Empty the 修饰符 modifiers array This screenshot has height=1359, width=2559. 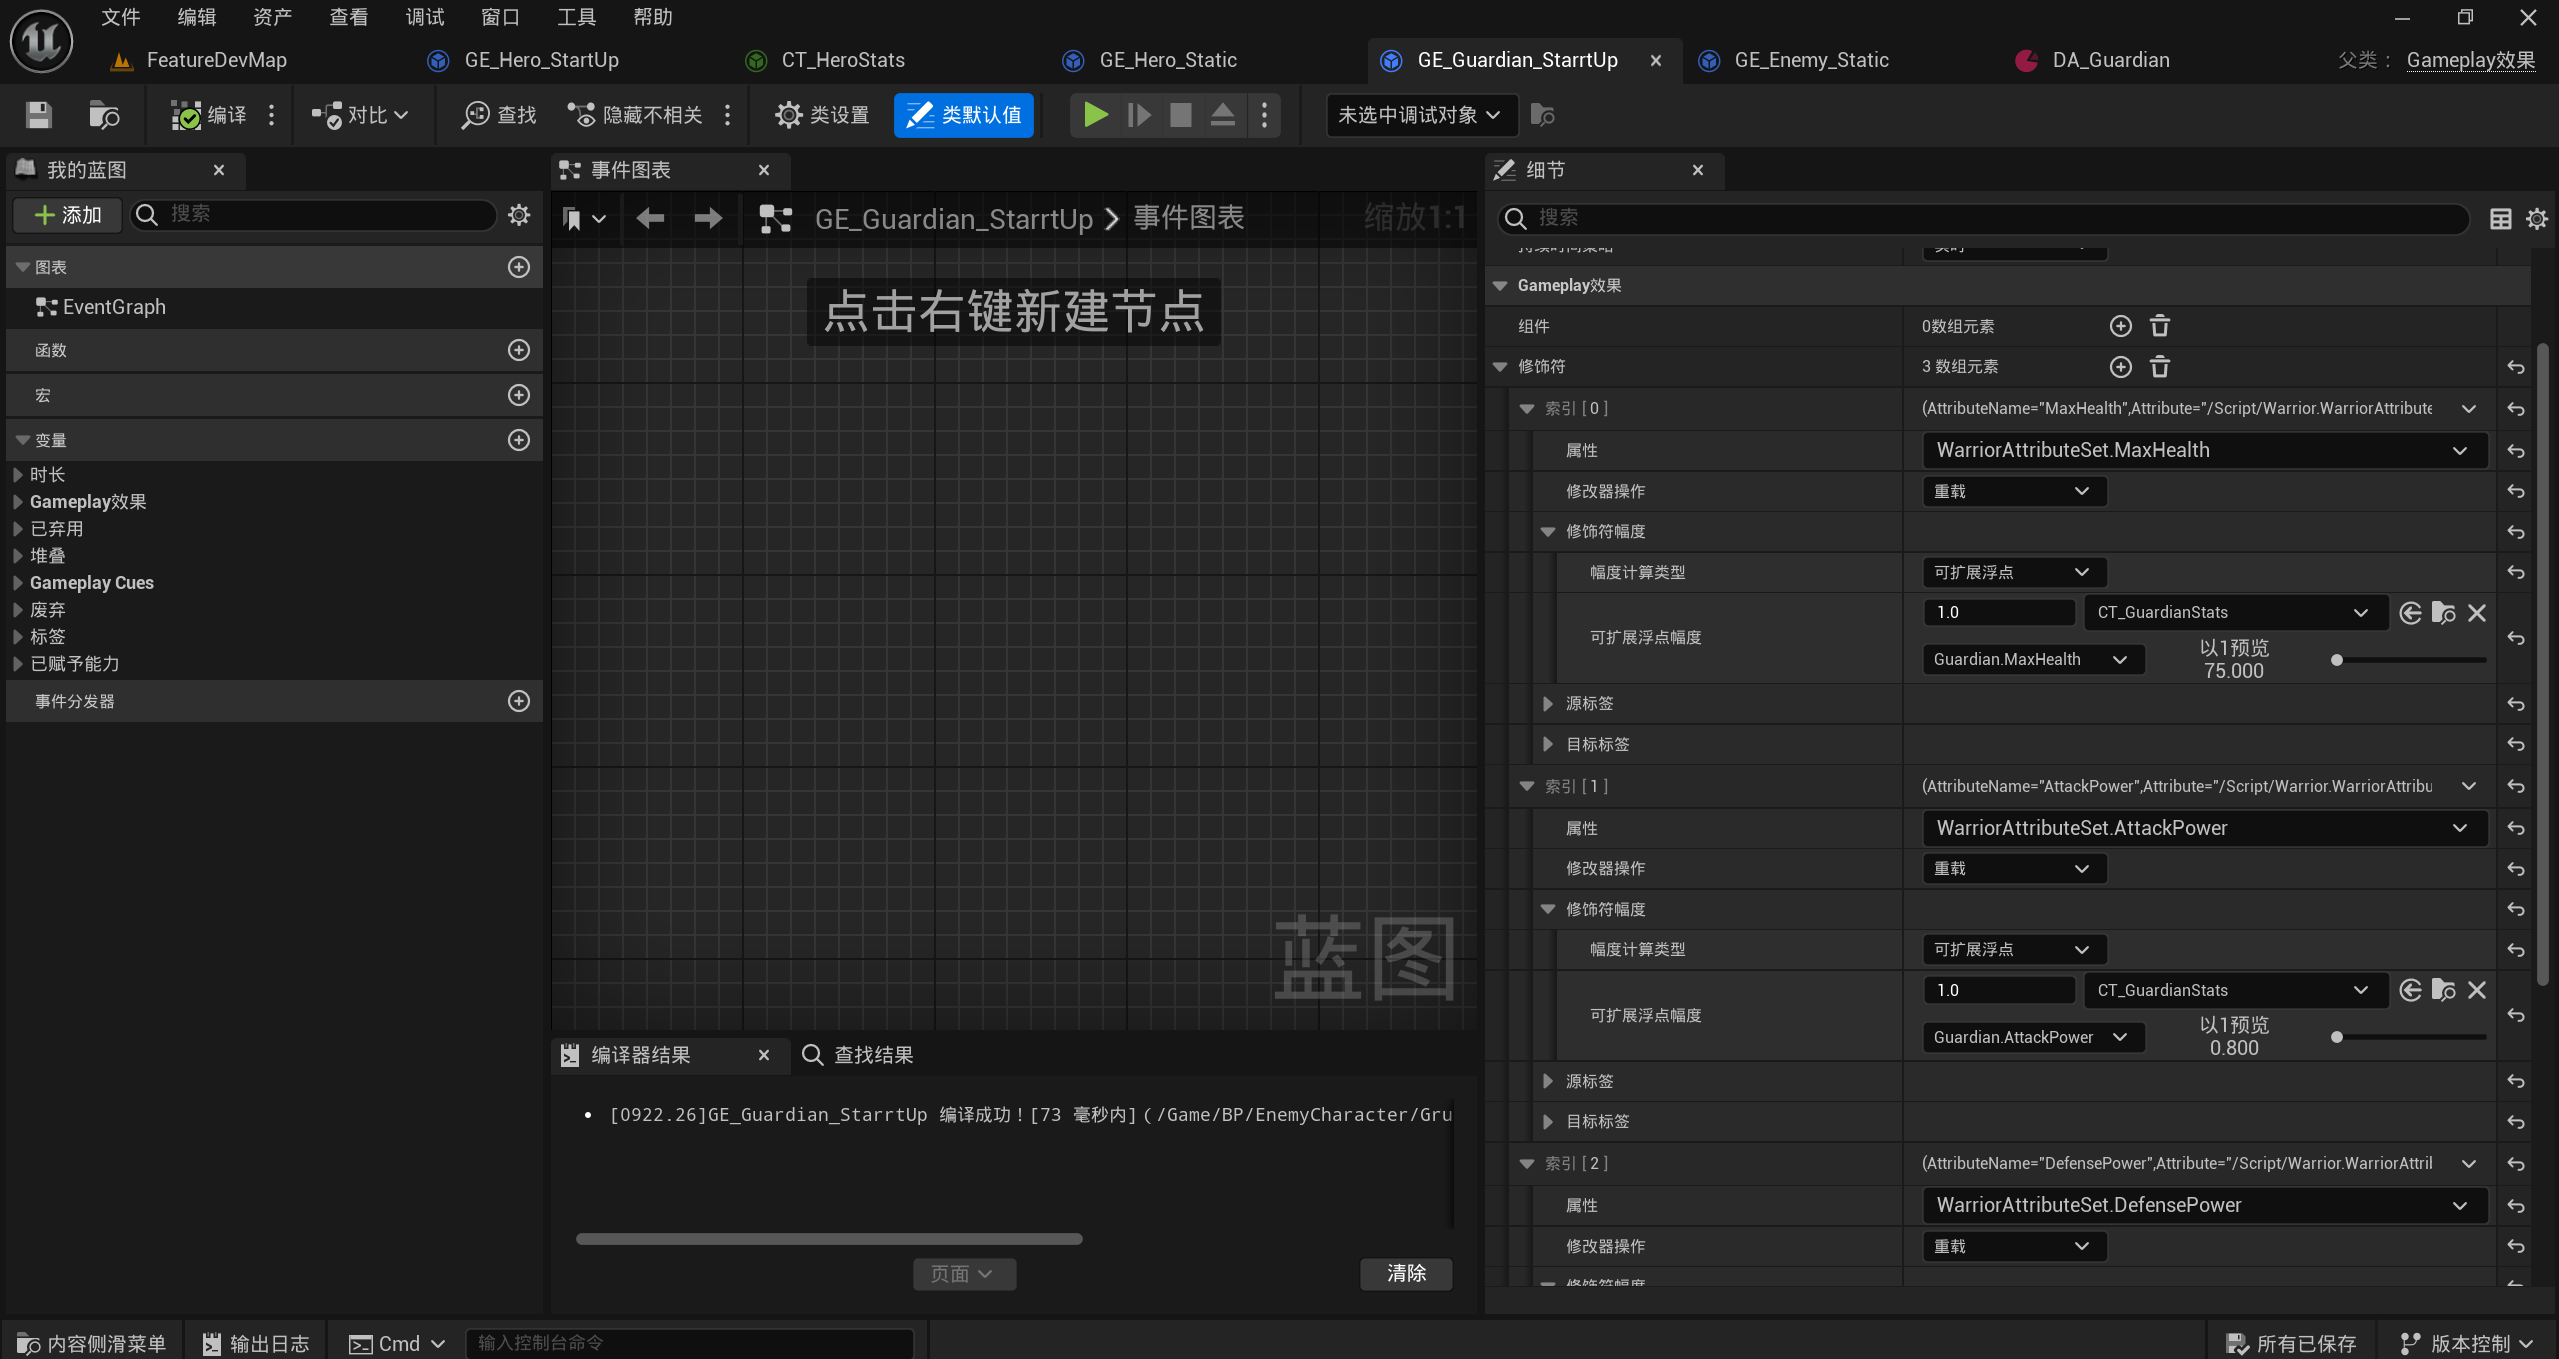(2160, 367)
